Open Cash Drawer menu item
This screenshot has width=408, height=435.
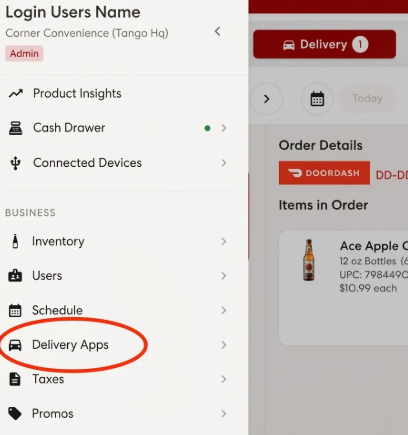(x=118, y=128)
